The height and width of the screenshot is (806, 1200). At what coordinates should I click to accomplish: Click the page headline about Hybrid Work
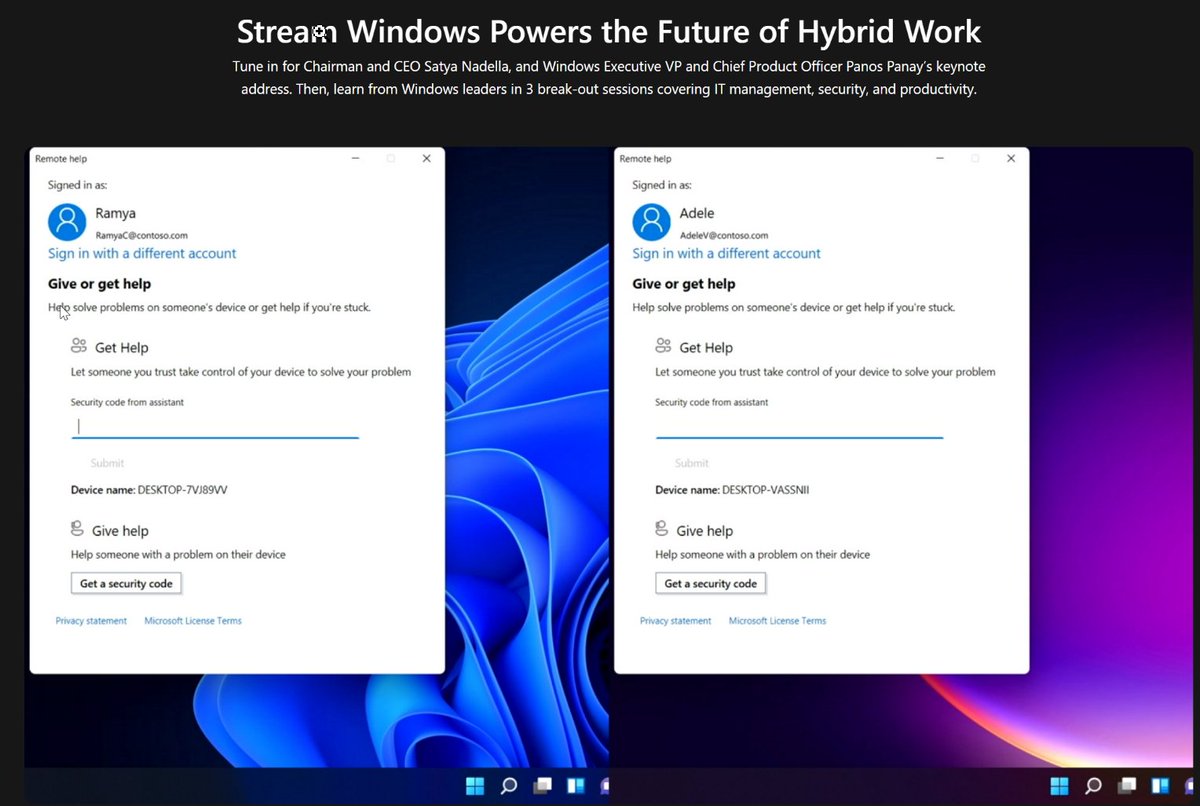point(609,32)
